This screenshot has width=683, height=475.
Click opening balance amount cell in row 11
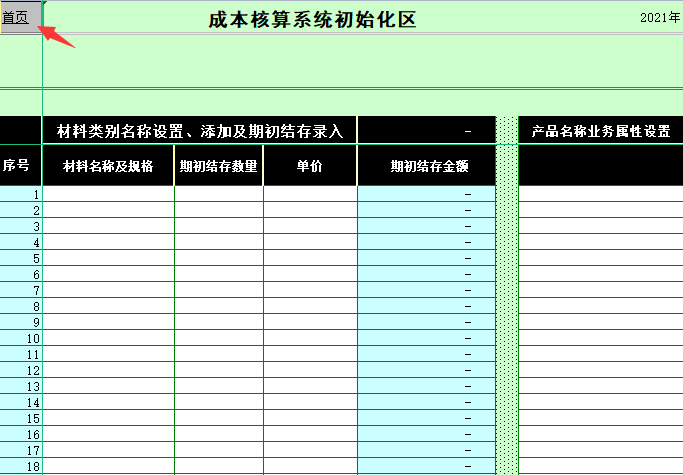pyautogui.click(x=426, y=354)
